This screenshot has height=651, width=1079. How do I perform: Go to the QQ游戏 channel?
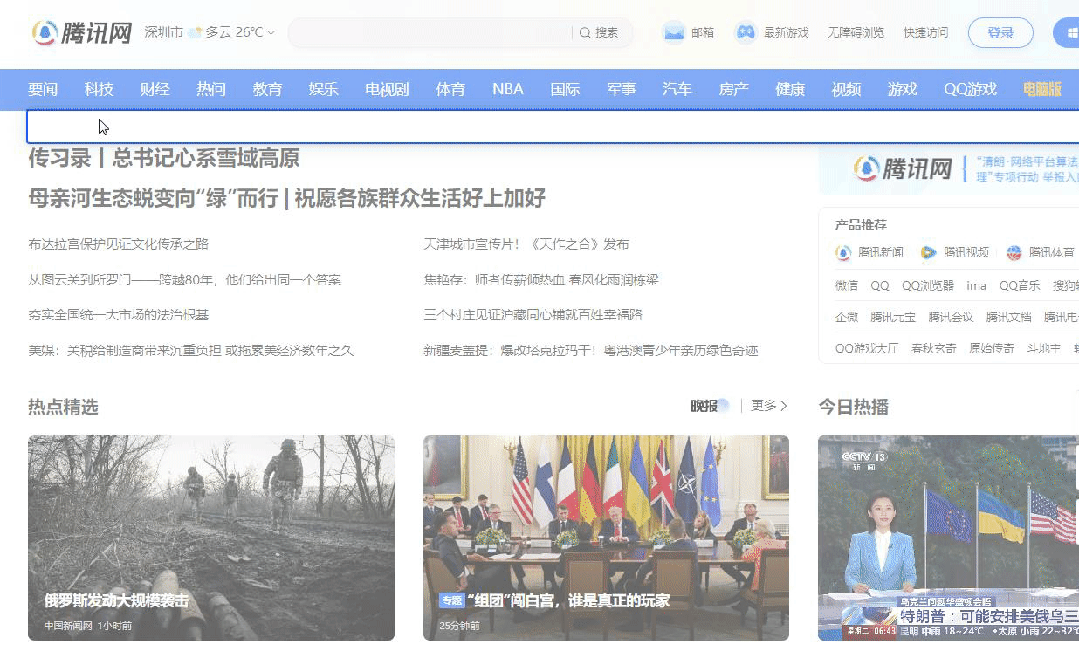coord(970,89)
